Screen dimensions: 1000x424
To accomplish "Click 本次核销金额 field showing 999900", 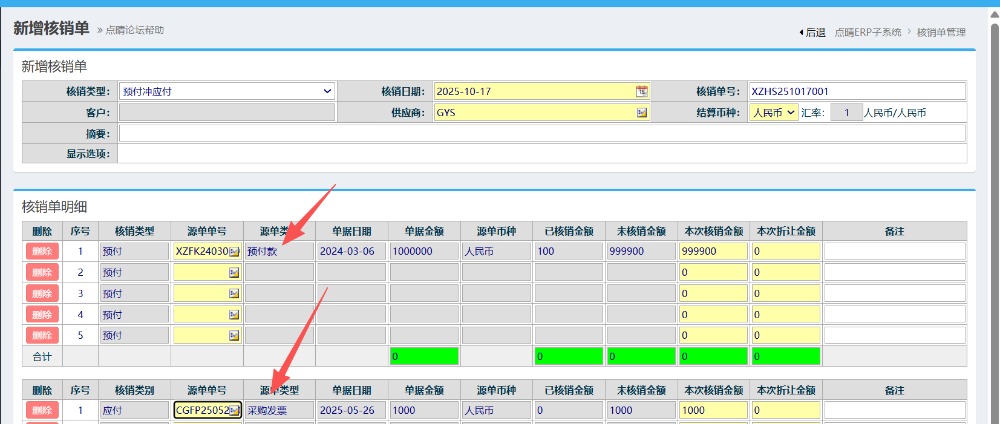I will click(713, 252).
